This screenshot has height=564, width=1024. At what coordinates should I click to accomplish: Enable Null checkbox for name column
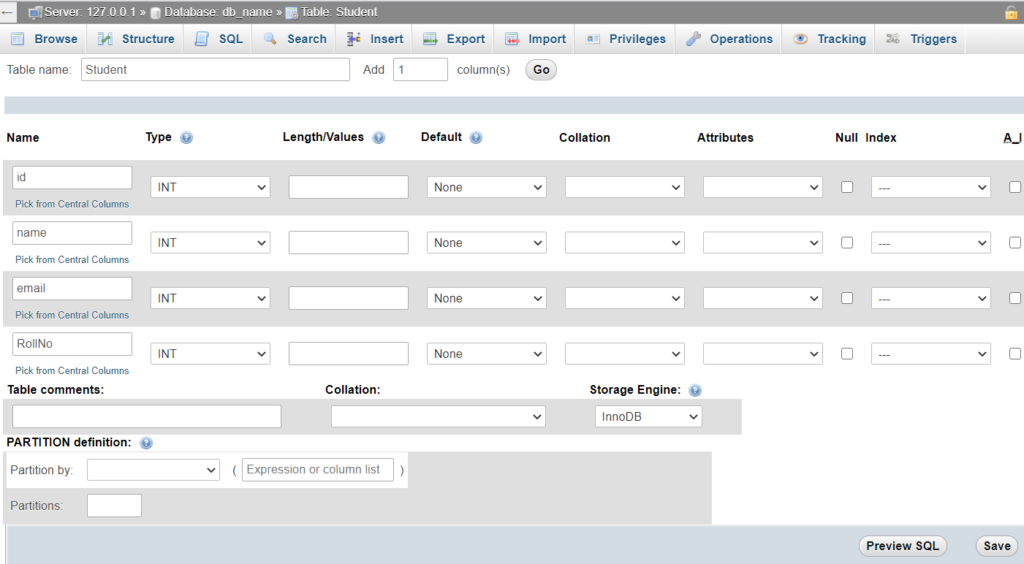click(x=847, y=243)
